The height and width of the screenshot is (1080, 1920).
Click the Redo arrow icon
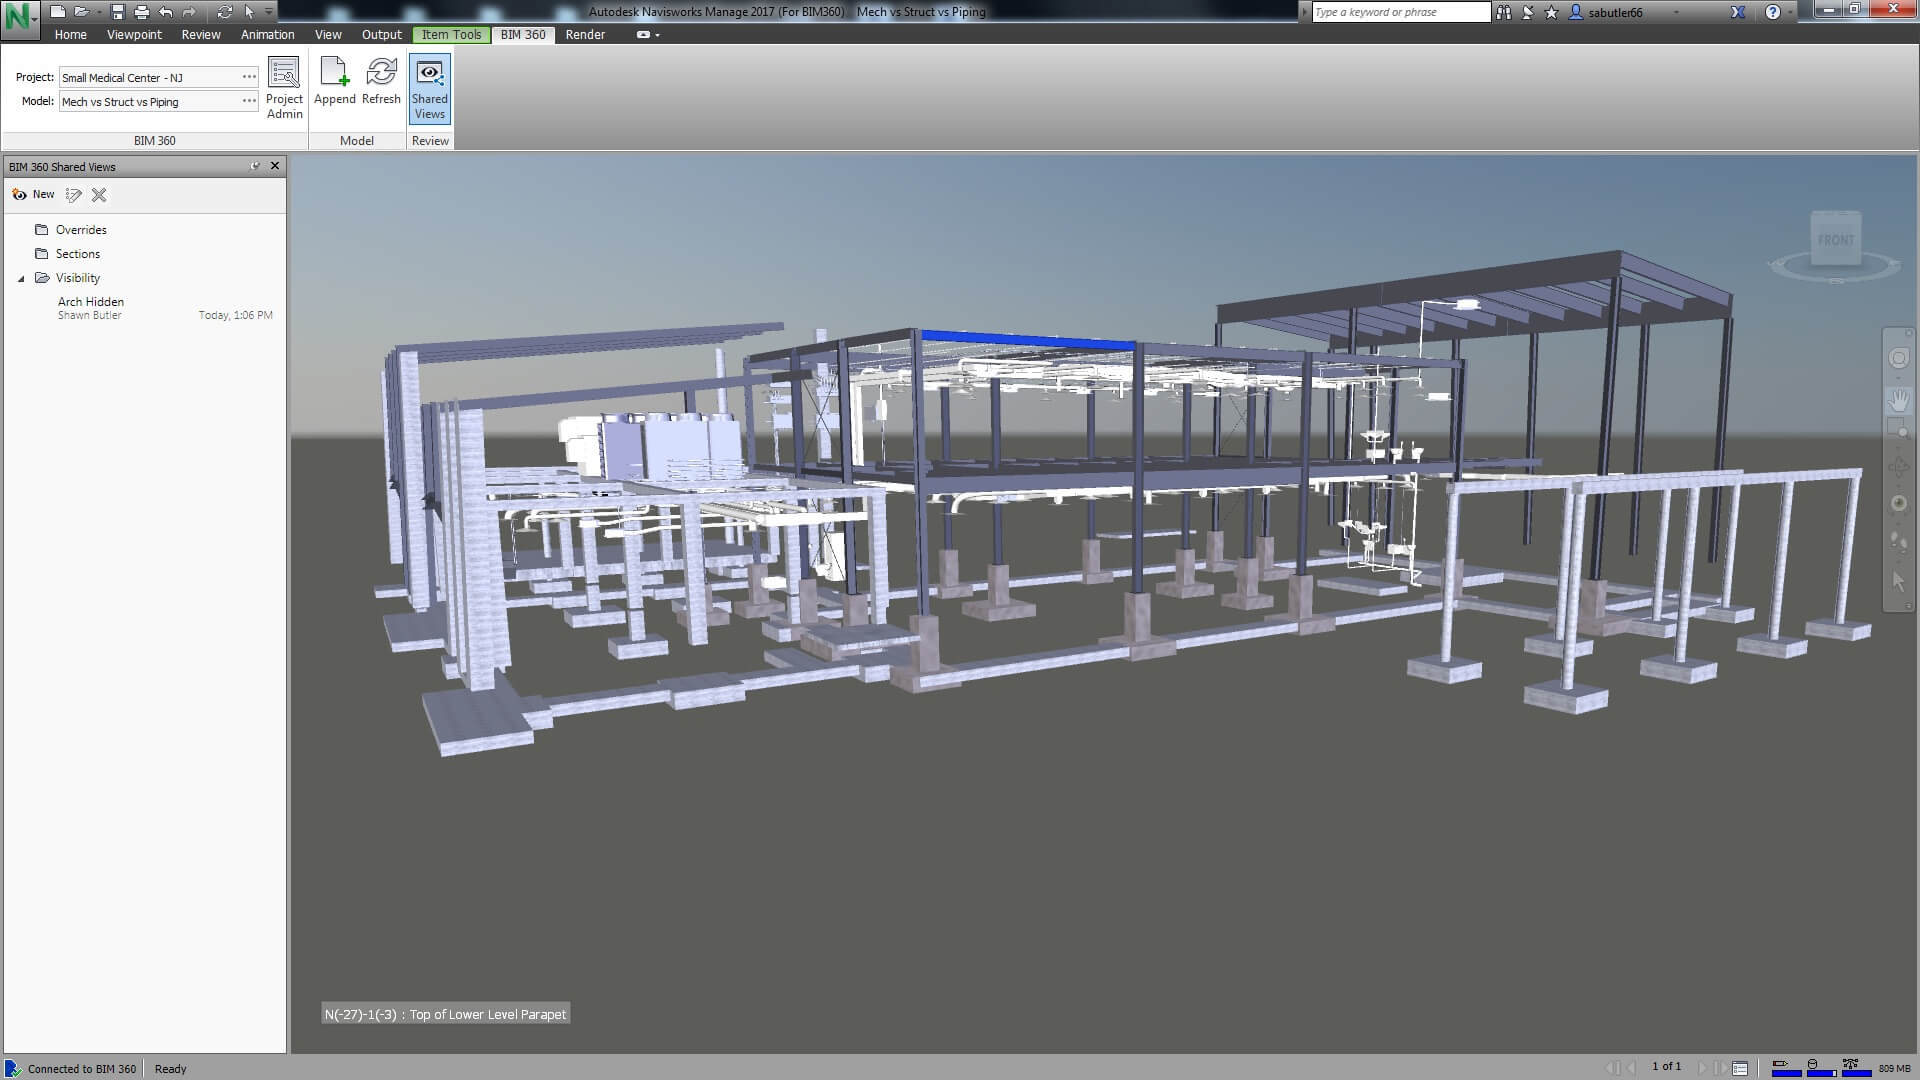coord(189,12)
